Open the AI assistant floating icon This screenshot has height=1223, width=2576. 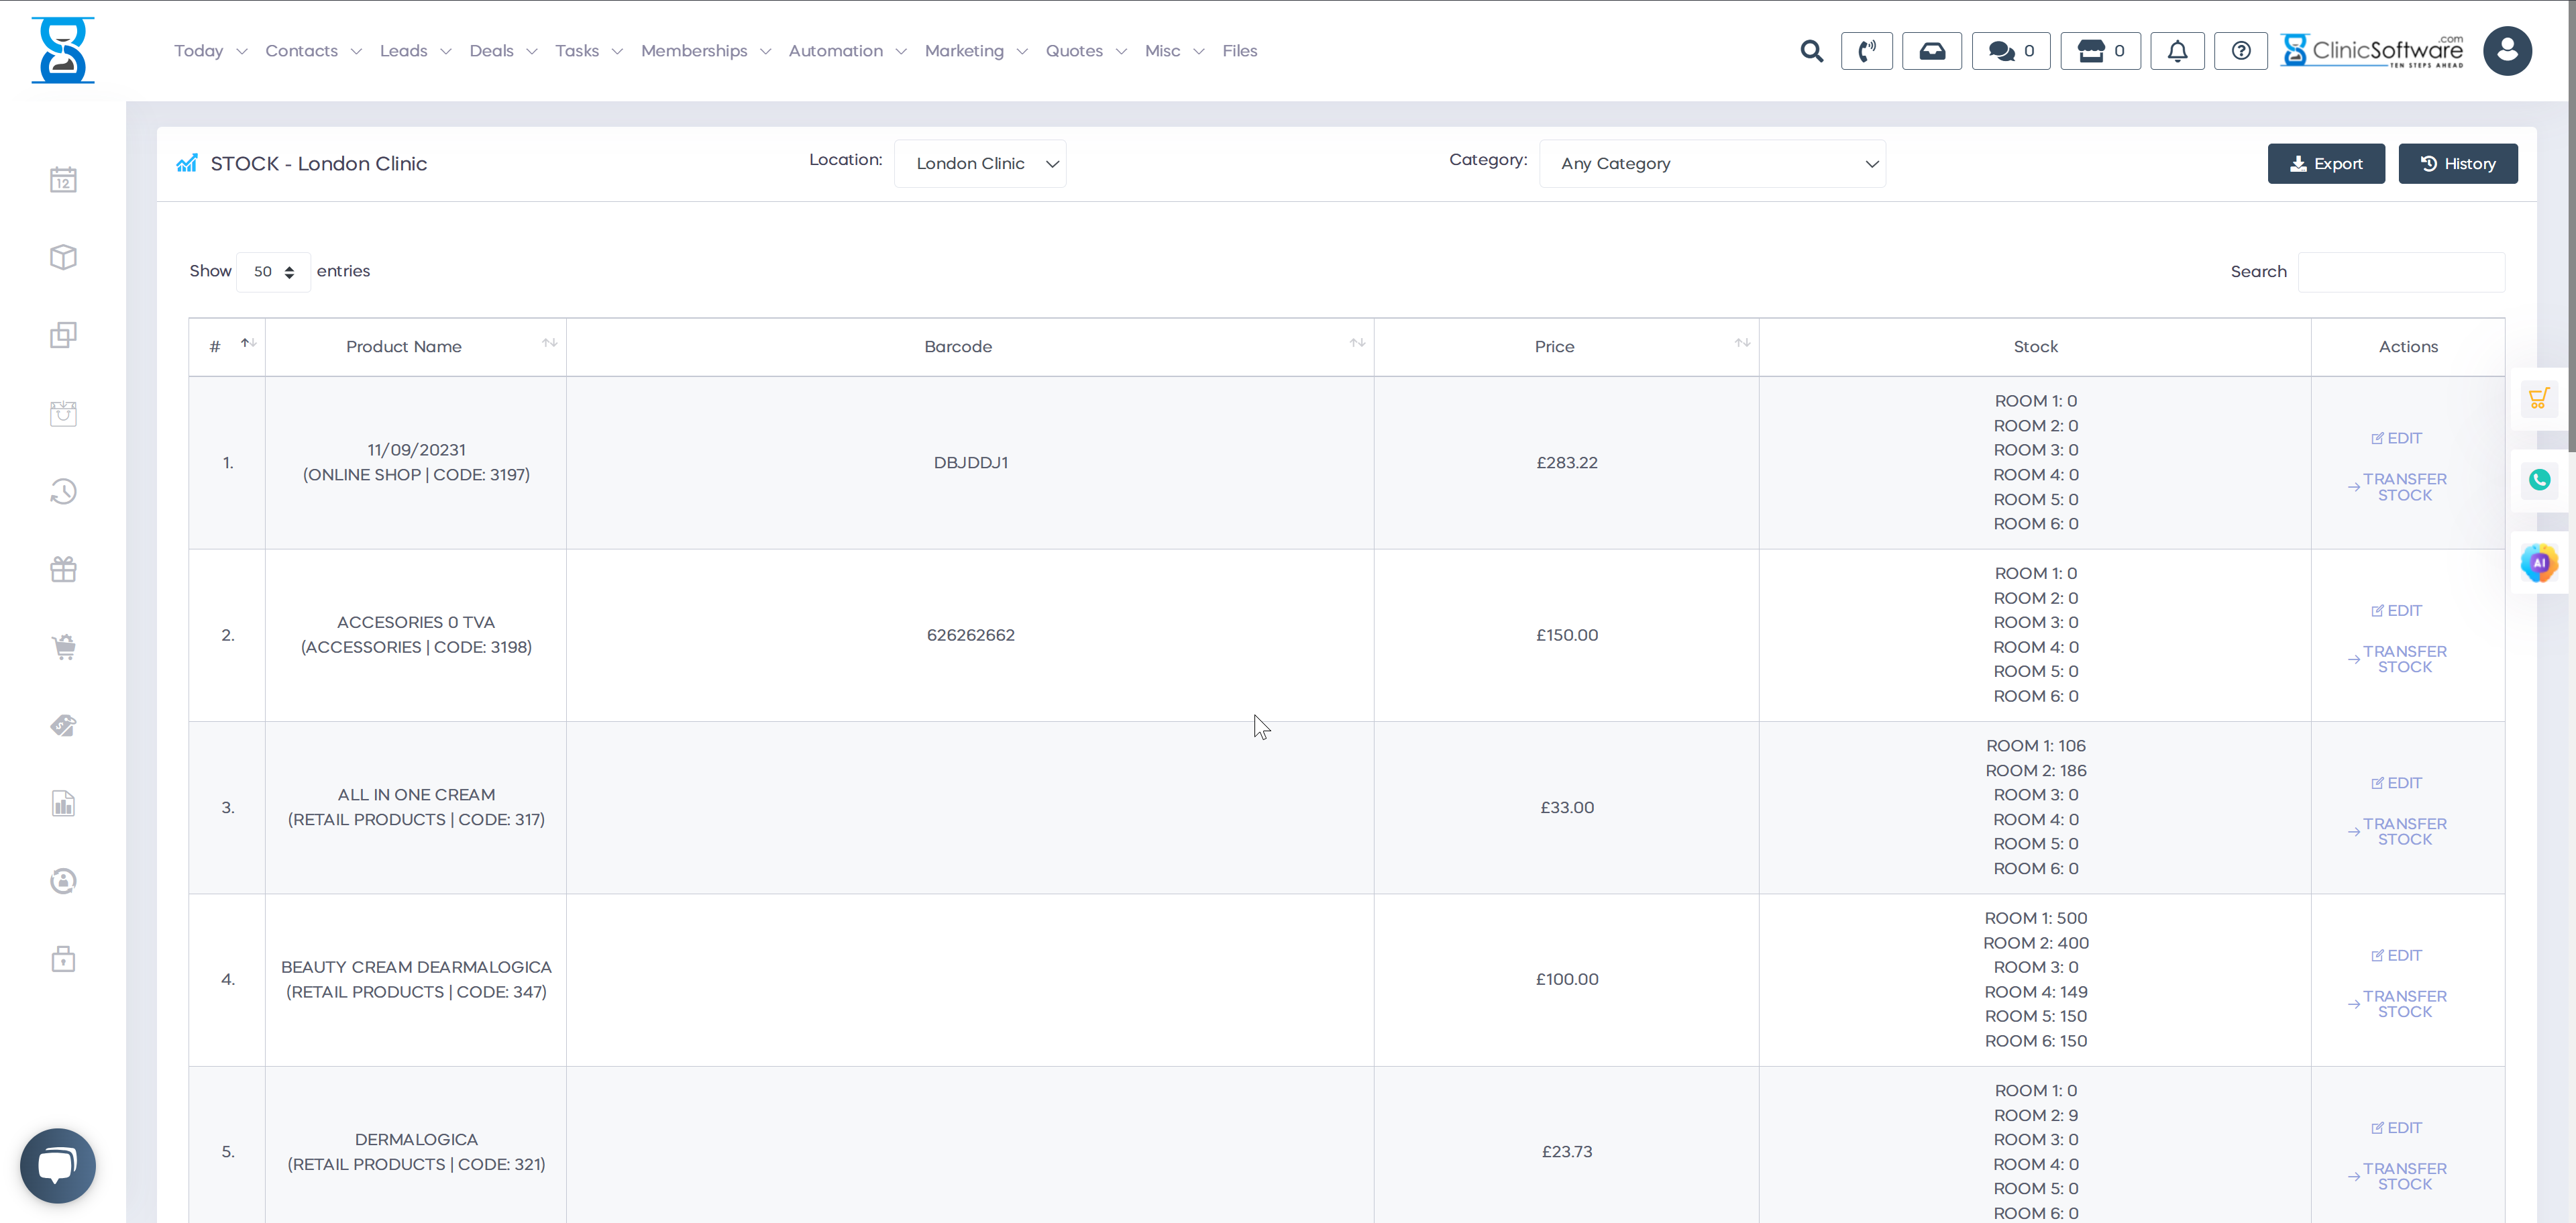click(2539, 563)
